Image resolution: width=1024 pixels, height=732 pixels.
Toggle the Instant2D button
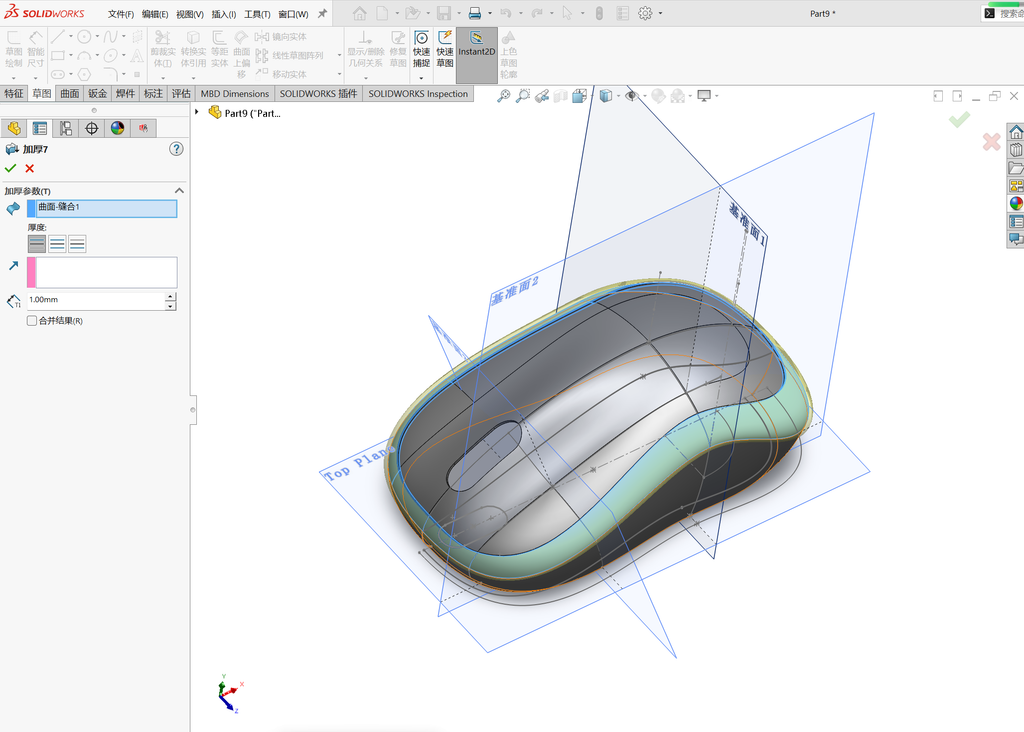click(477, 55)
